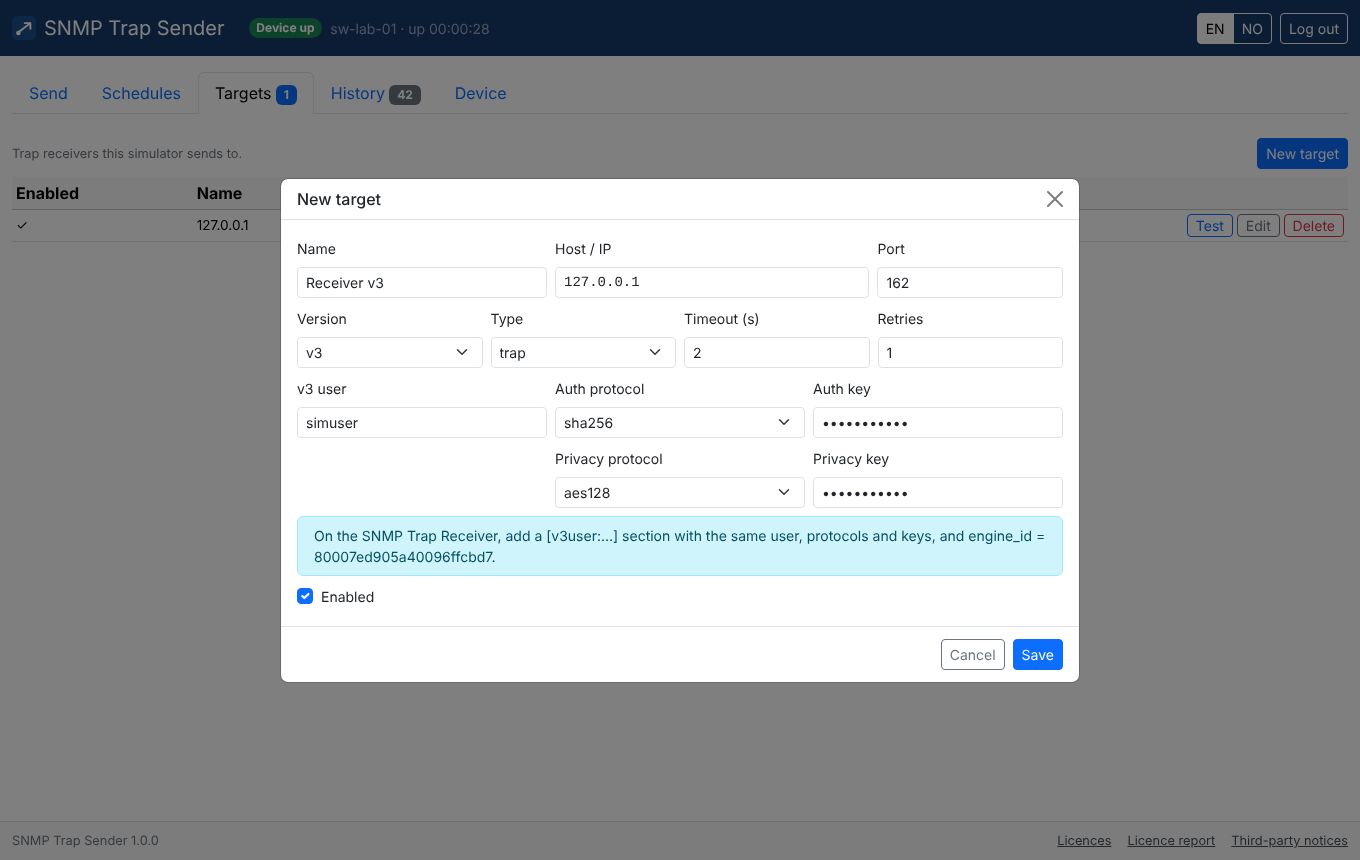Image resolution: width=1360 pixels, height=860 pixels.
Task: Focus the Timeout (s) field
Action: (777, 352)
